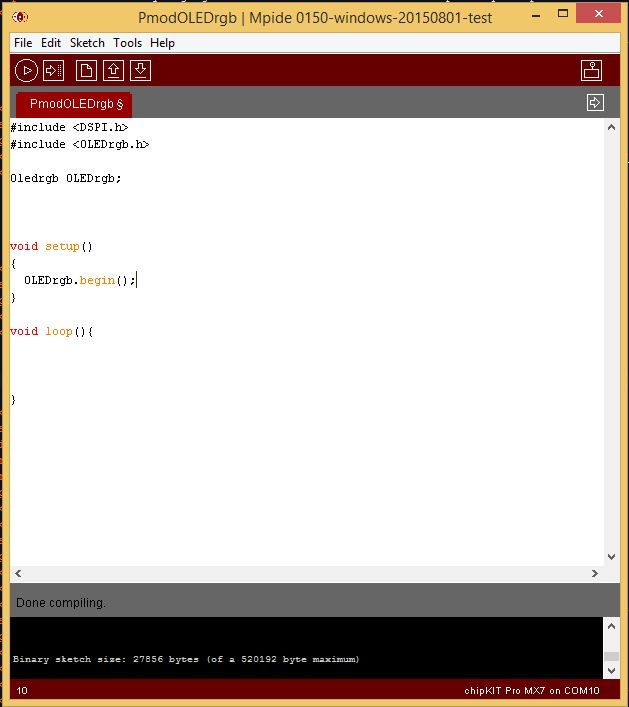Open the File menu
The image size is (629, 707).
click(23, 43)
